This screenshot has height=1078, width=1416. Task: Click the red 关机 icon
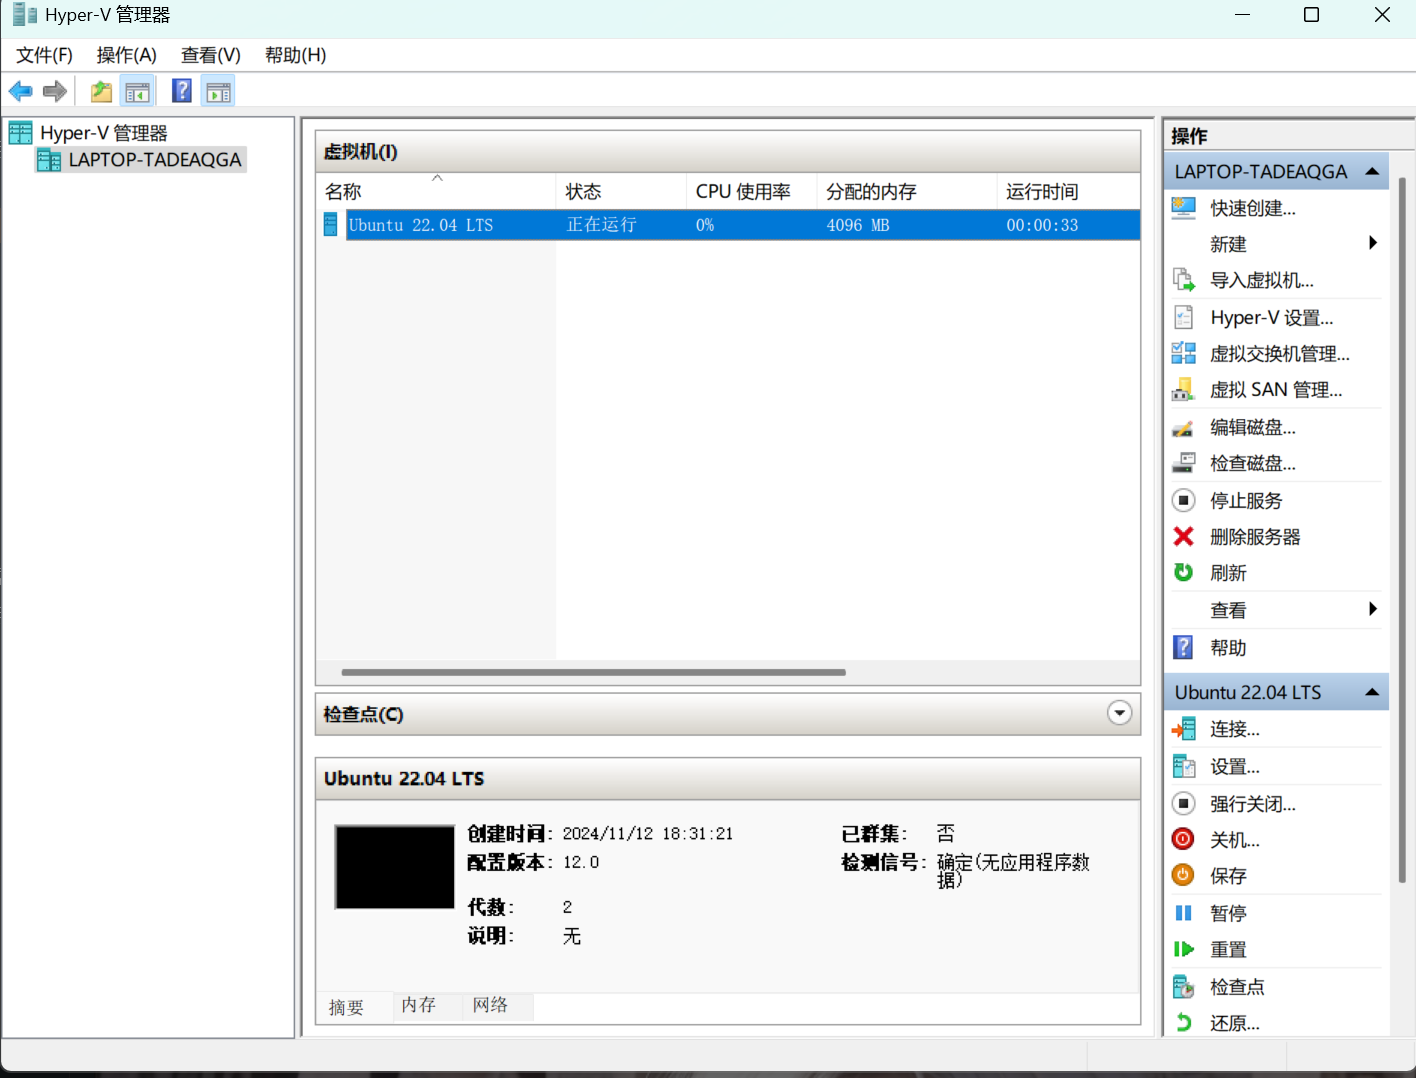(x=1183, y=840)
